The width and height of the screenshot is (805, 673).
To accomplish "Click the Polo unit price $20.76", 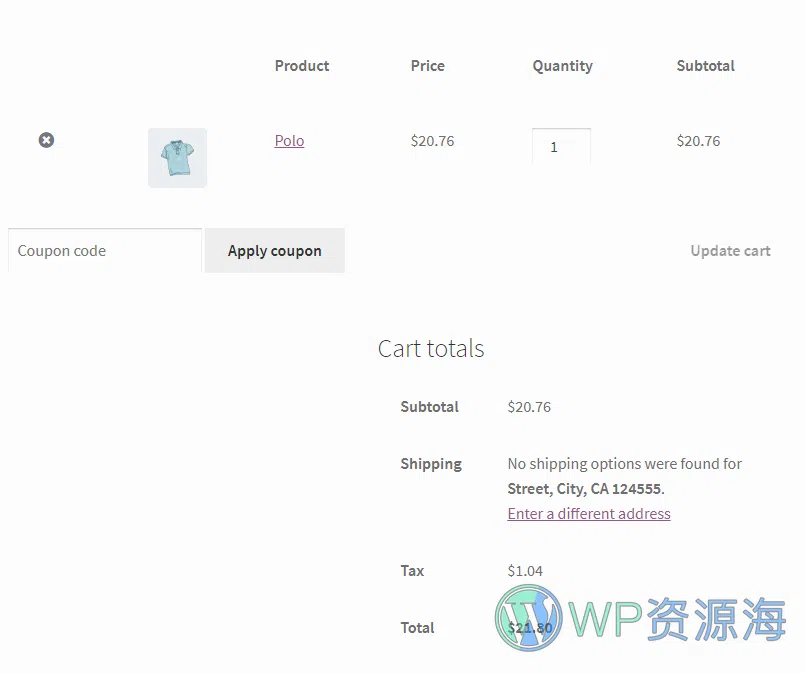I will point(432,141).
